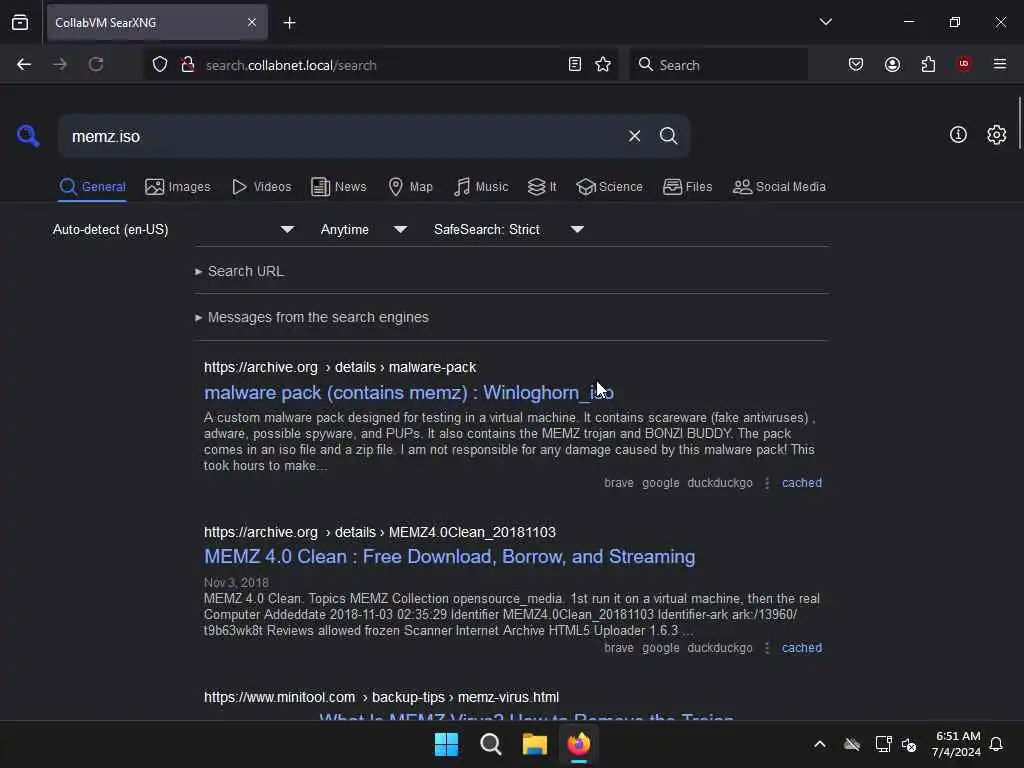Expand Messages from the search engines
1024x768 pixels.
[x=312, y=317]
